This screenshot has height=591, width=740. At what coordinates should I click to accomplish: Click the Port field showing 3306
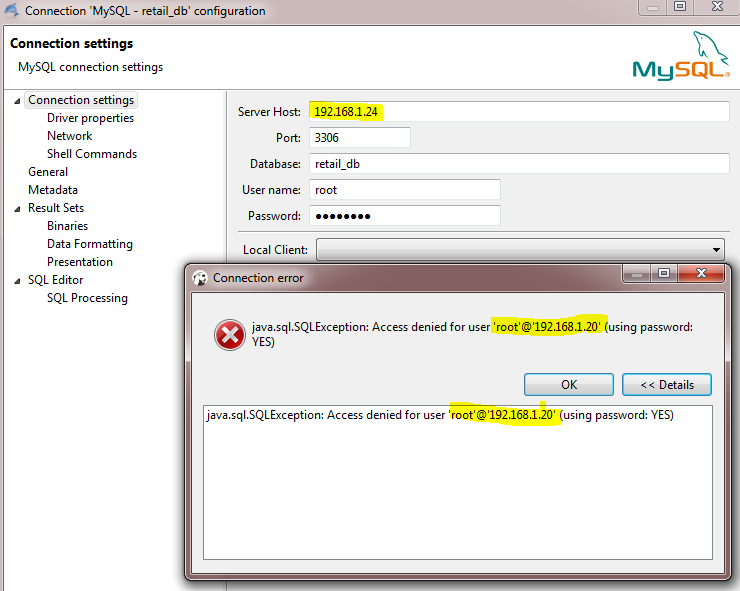pyautogui.click(x=360, y=137)
